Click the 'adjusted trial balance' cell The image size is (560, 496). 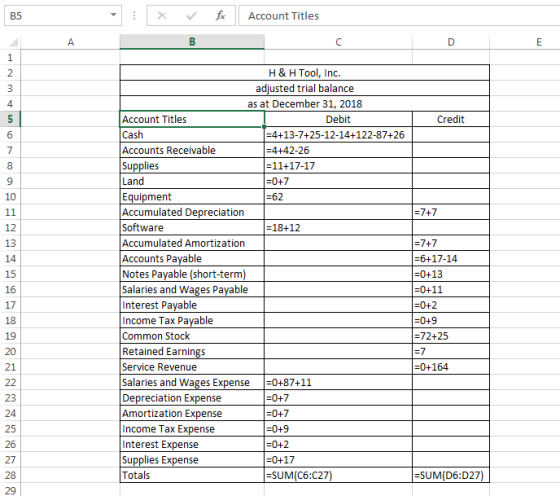(x=305, y=88)
